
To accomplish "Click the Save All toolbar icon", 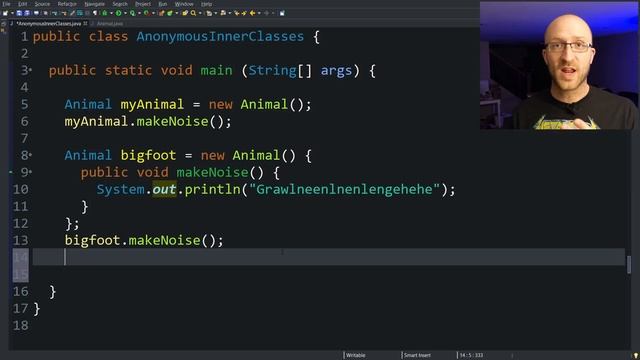I will pos(27,13).
